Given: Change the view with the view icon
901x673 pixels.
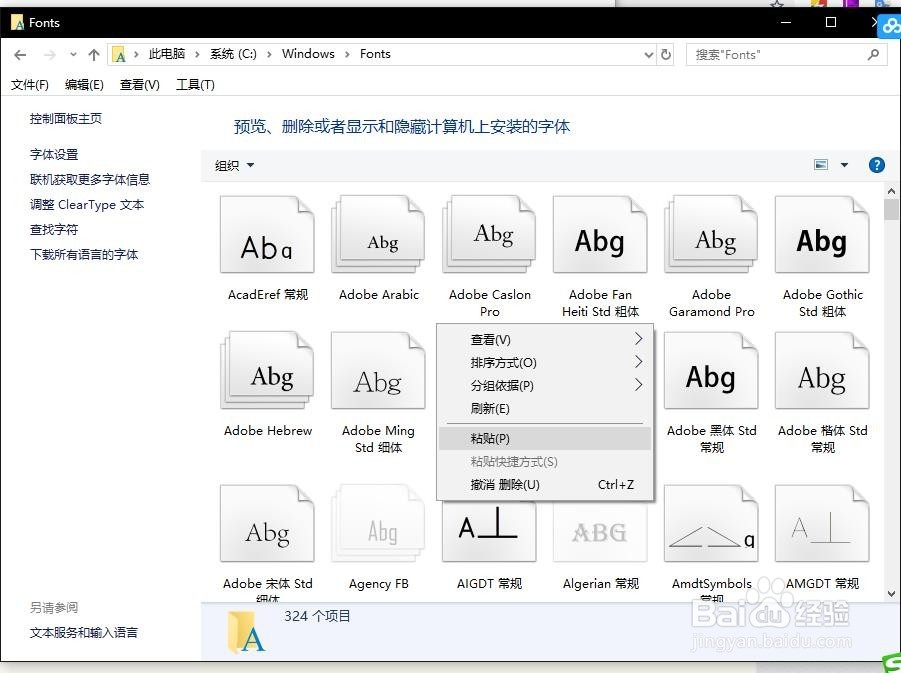Looking at the screenshot, I should pos(821,165).
